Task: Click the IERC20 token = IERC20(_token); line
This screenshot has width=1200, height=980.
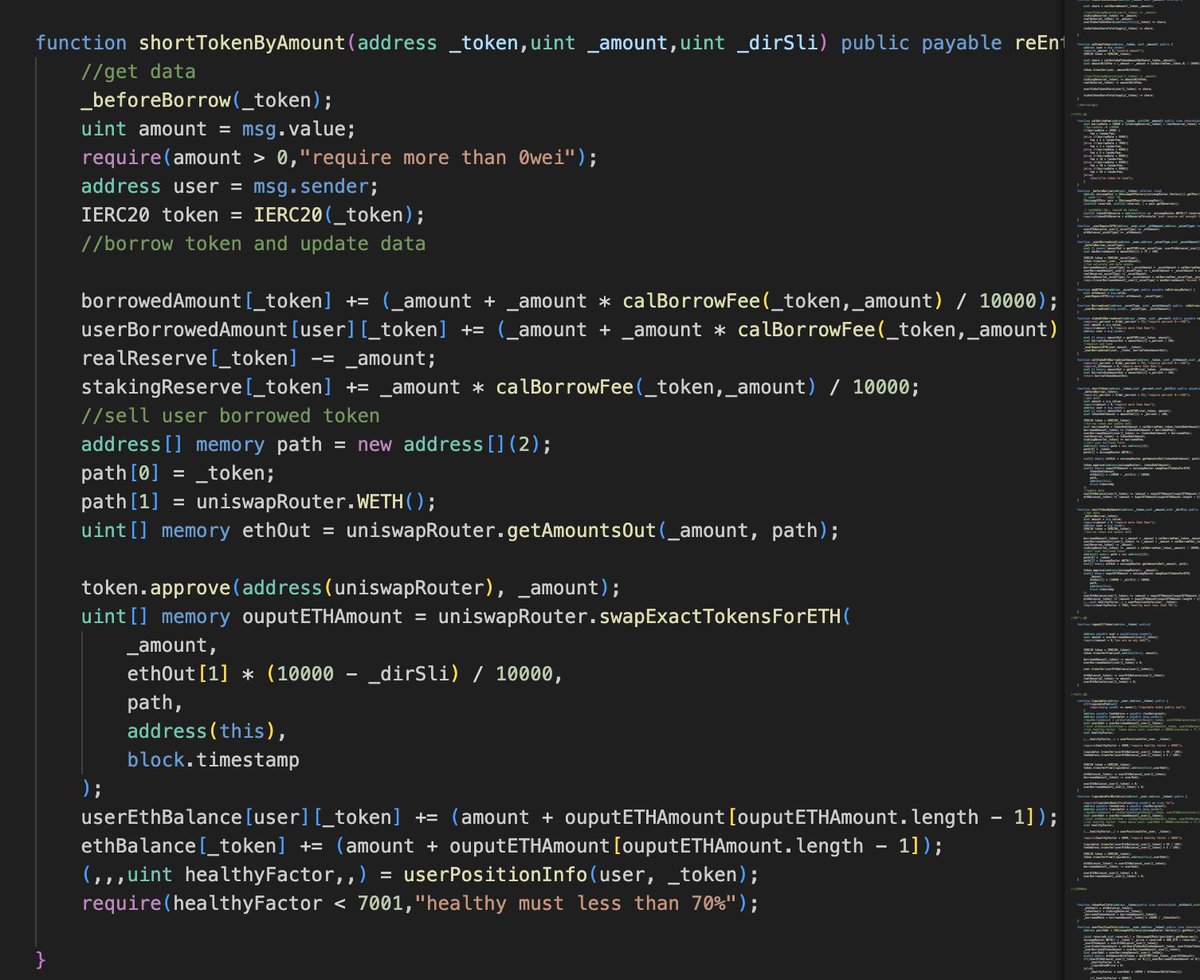Action: (x=254, y=215)
